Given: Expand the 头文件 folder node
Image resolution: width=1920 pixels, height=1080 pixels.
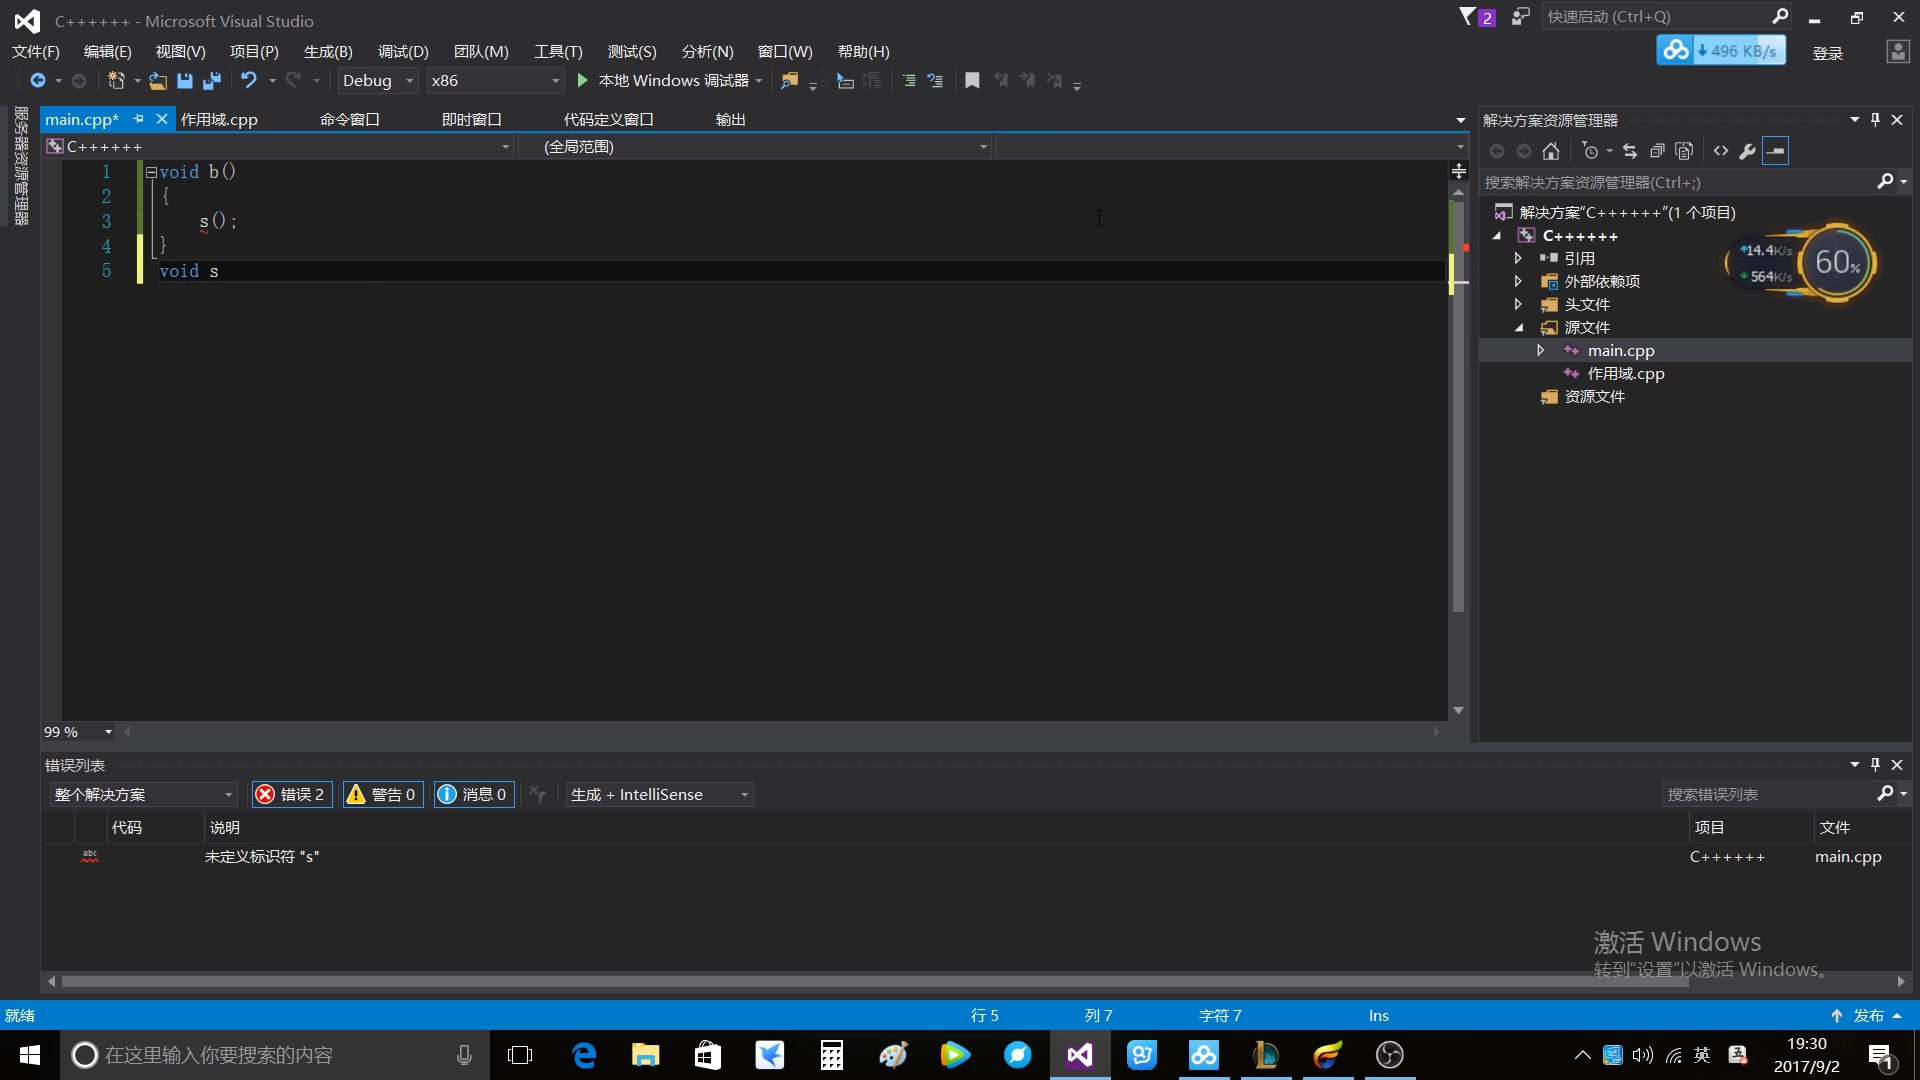Looking at the screenshot, I should 1518,304.
